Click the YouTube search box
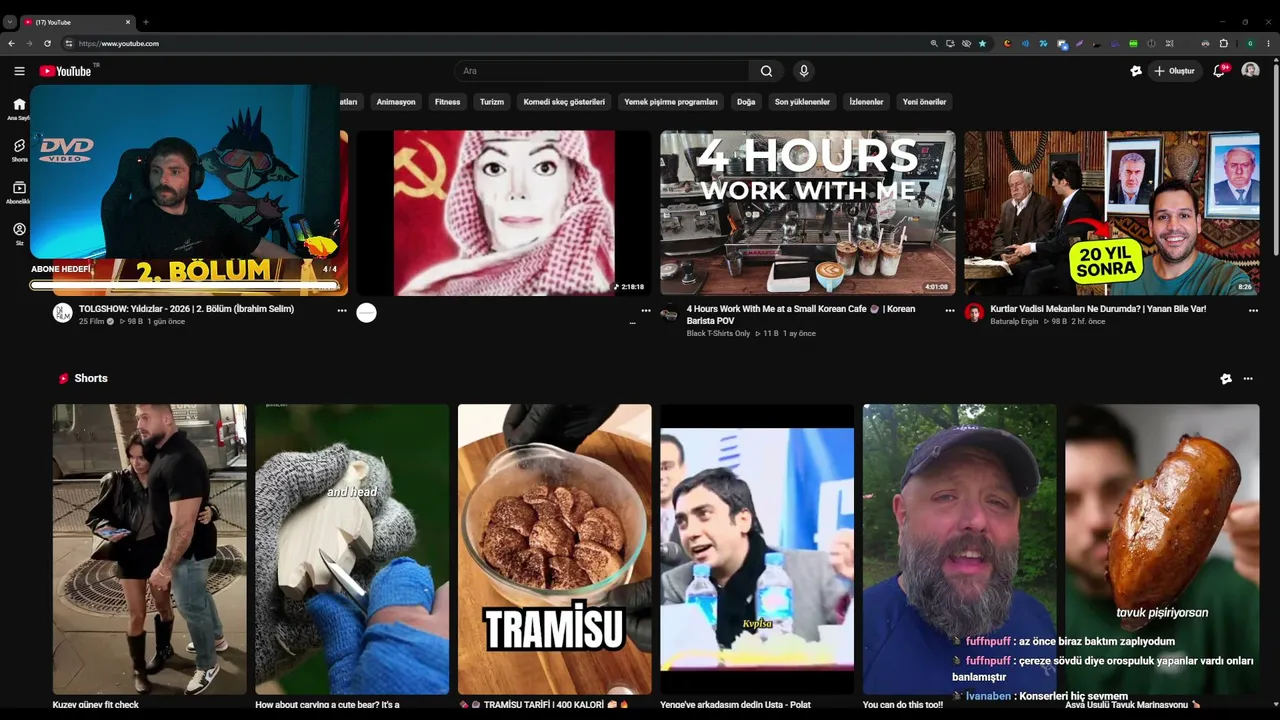Image resolution: width=1280 pixels, height=720 pixels. [601, 71]
